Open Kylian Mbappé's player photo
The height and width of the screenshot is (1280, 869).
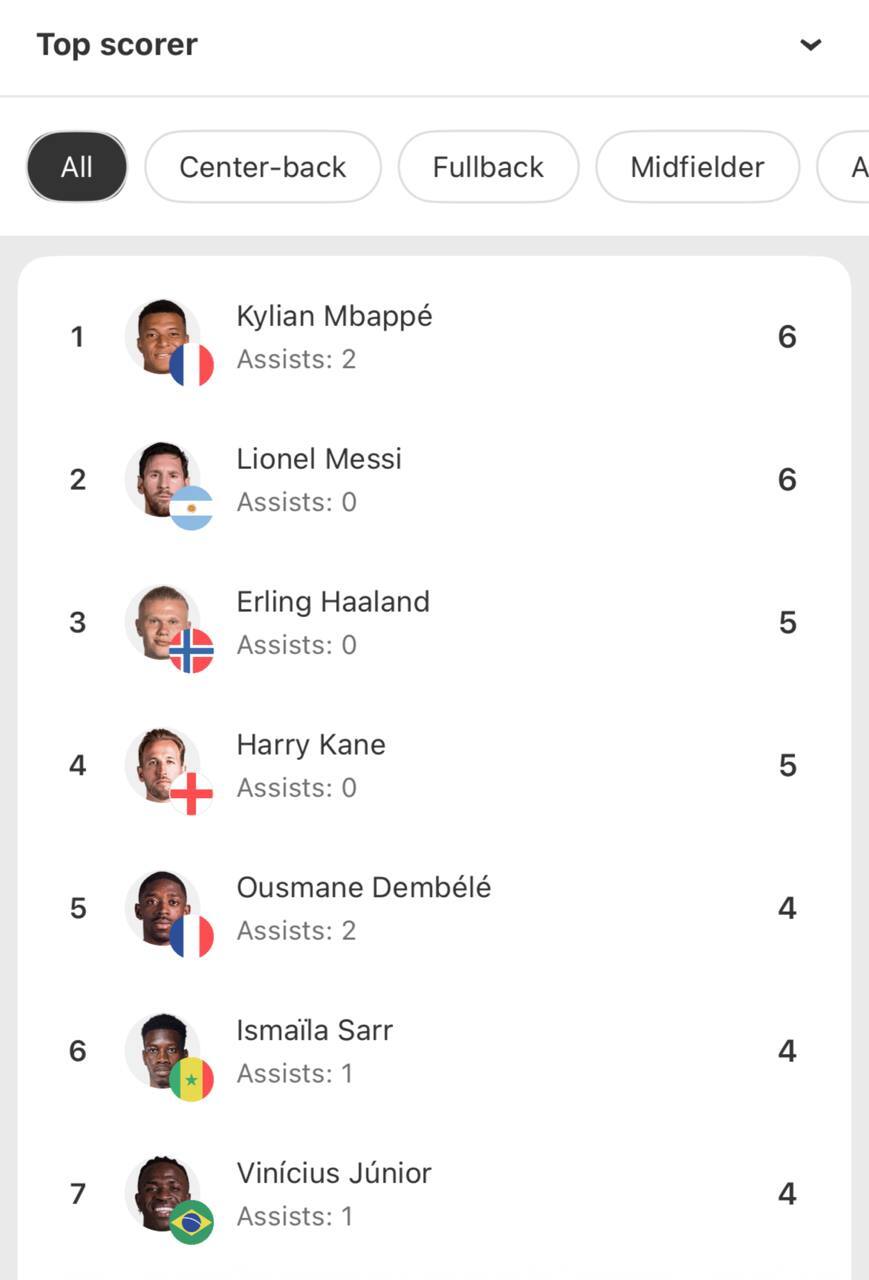[x=162, y=336]
